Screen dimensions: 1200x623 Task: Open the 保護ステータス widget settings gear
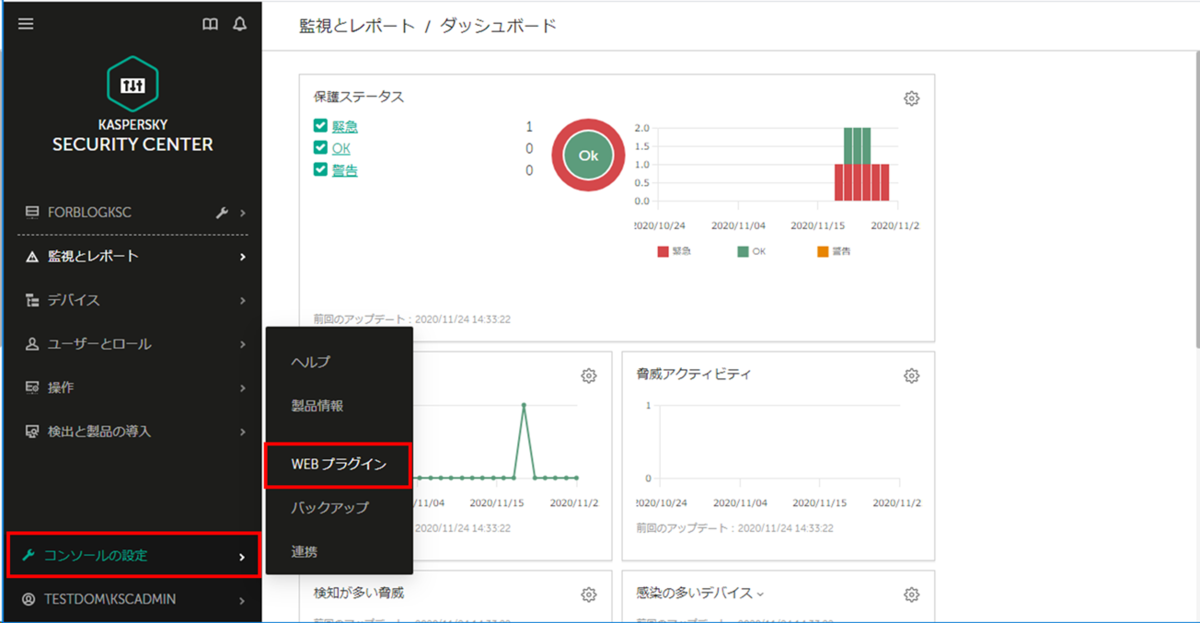910,98
